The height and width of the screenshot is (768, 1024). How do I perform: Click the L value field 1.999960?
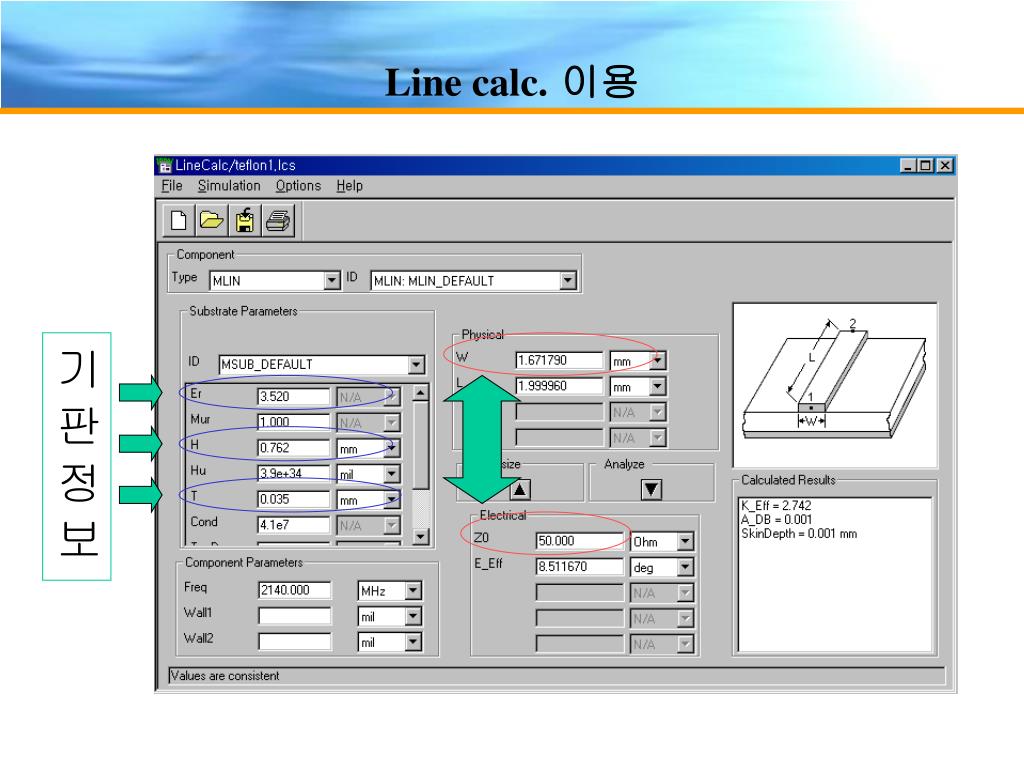(559, 386)
